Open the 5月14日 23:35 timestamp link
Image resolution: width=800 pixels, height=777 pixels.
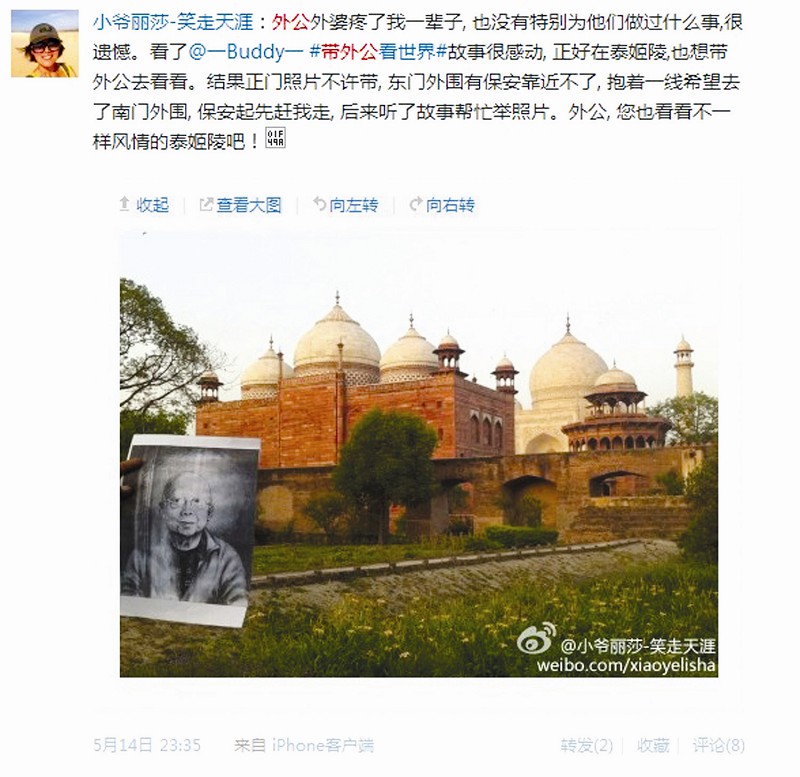[146, 745]
